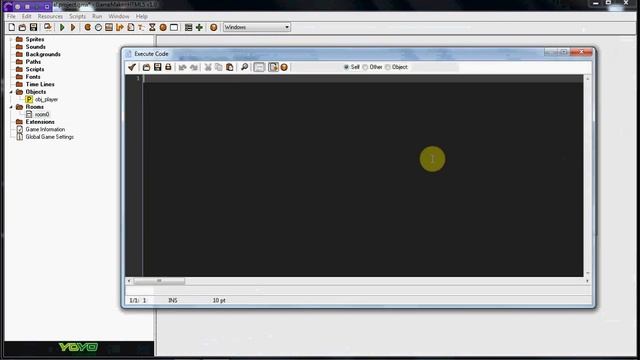
Task: Copy selected code text
Action: pos(219,67)
